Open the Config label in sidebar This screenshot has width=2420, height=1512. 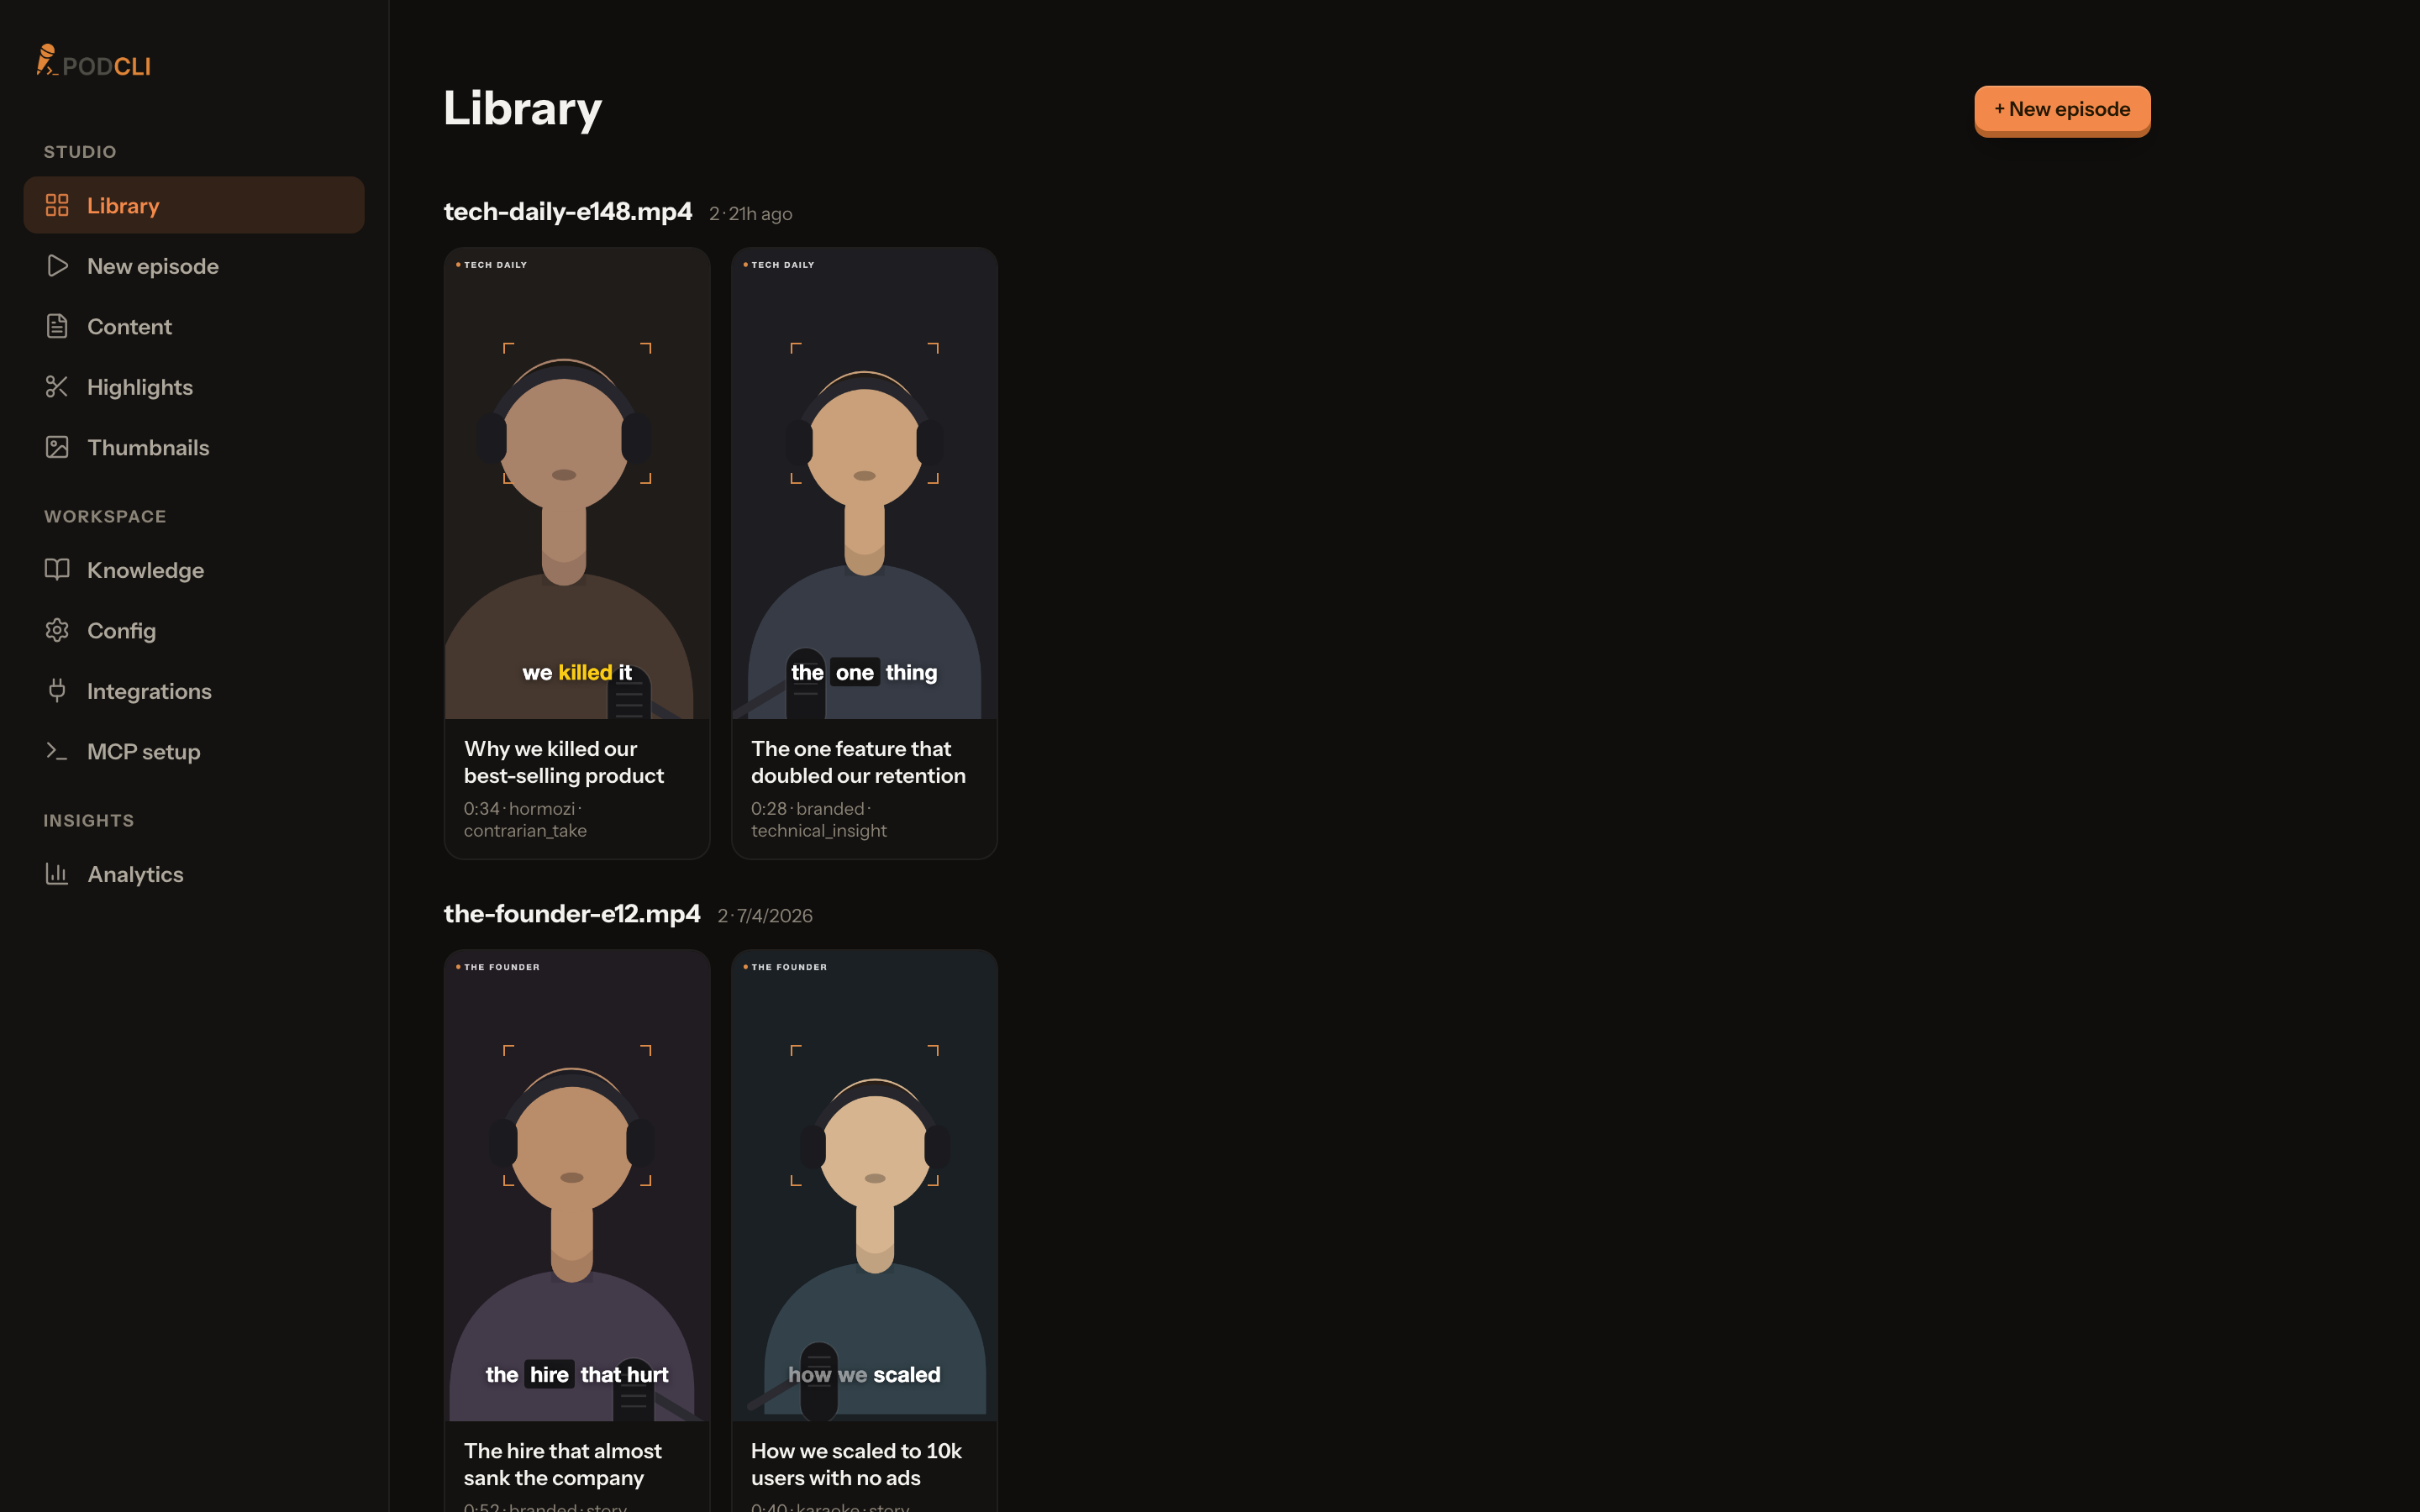click(x=121, y=631)
